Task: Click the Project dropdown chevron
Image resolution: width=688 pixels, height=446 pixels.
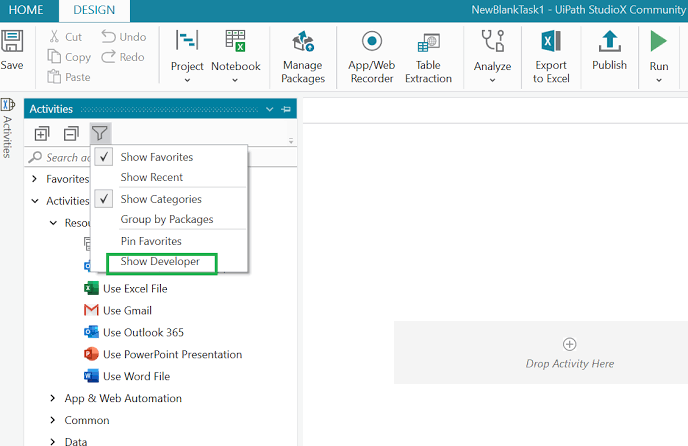Action: [187, 80]
